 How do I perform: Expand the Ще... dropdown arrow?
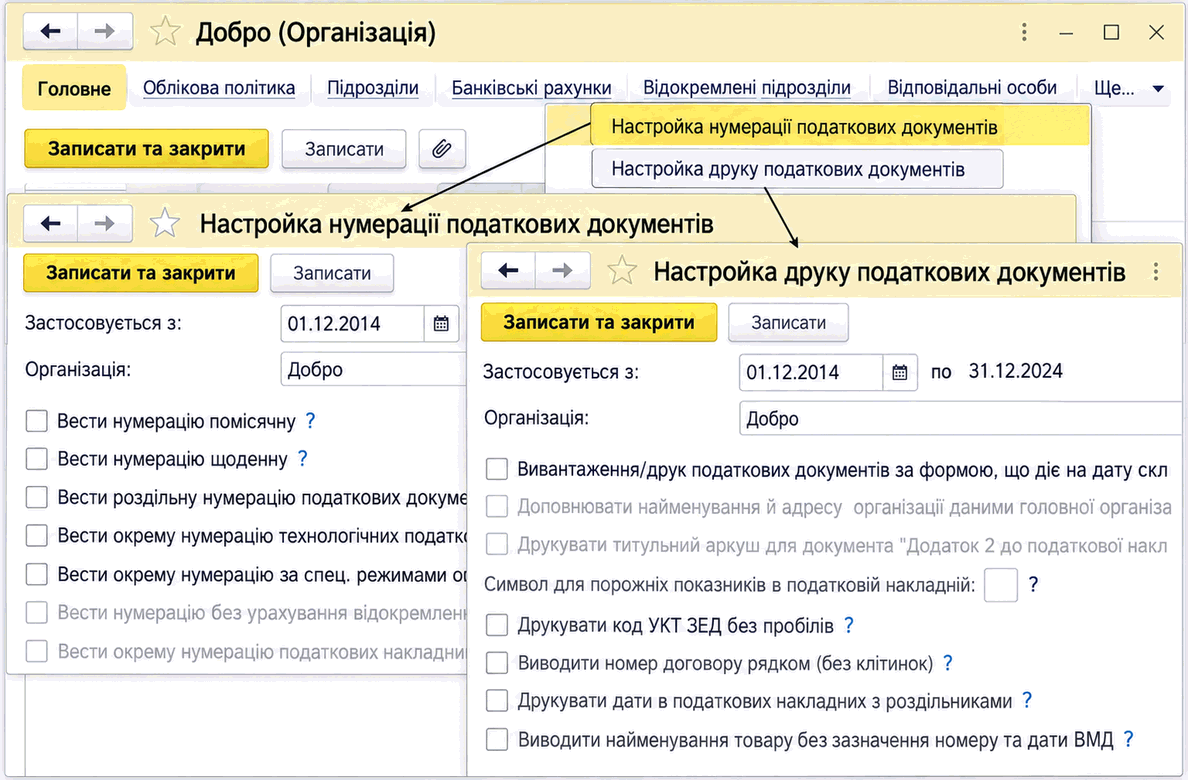click(1158, 89)
